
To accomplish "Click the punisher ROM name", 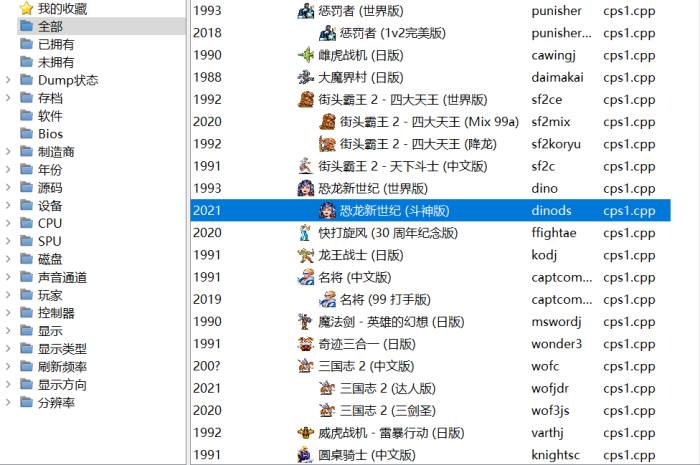I will click(557, 11).
